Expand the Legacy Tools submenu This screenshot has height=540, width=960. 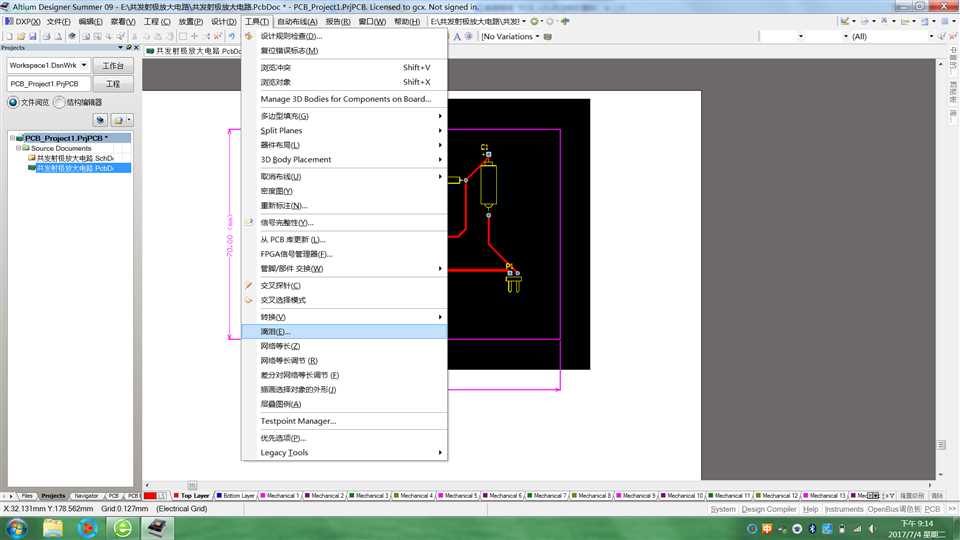coord(345,452)
